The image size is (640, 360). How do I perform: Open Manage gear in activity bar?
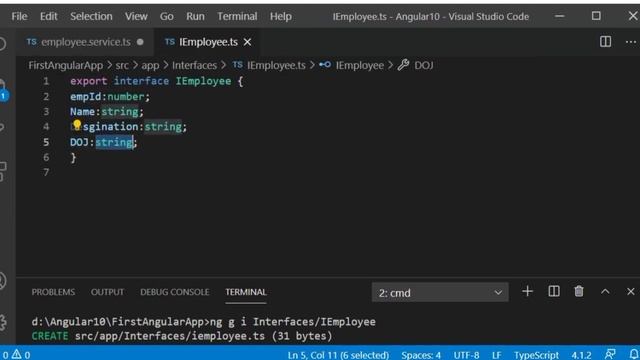pos(3,322)
